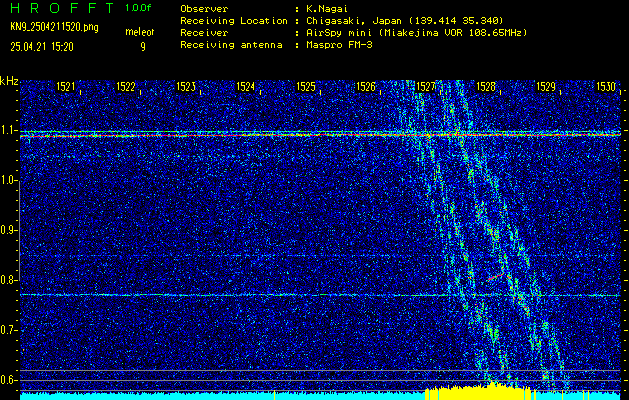The image size is (629, 400).
Task: Click filename KN9_2504211520.png
Action: click(x=55, y=27)
